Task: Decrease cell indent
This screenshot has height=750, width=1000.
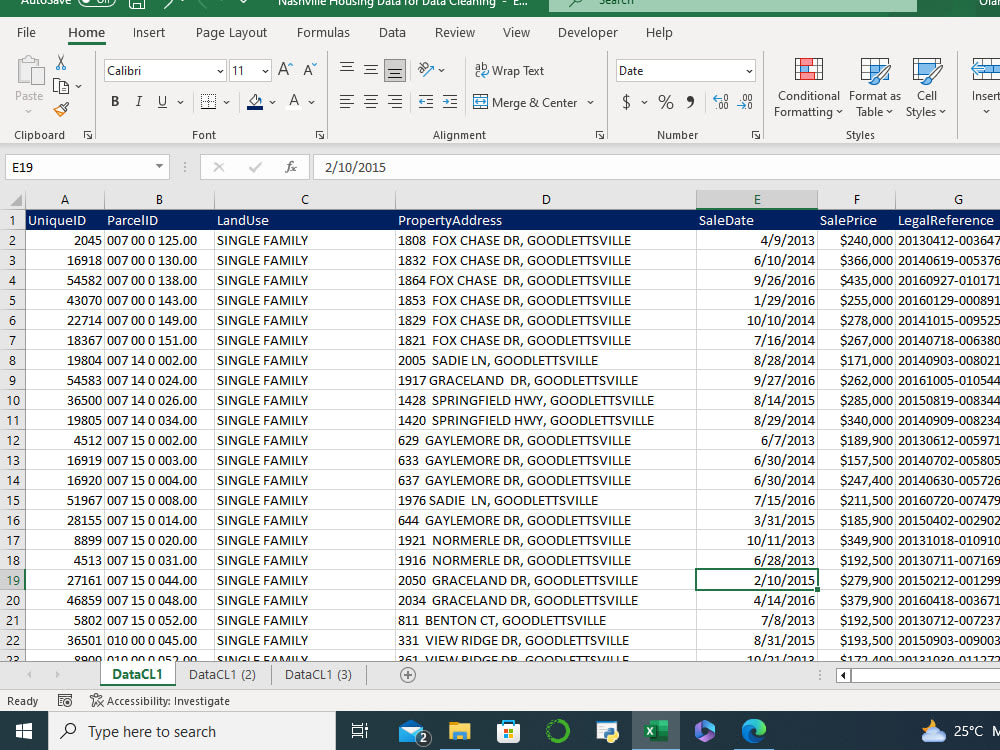Action: [x=426, y=102]
